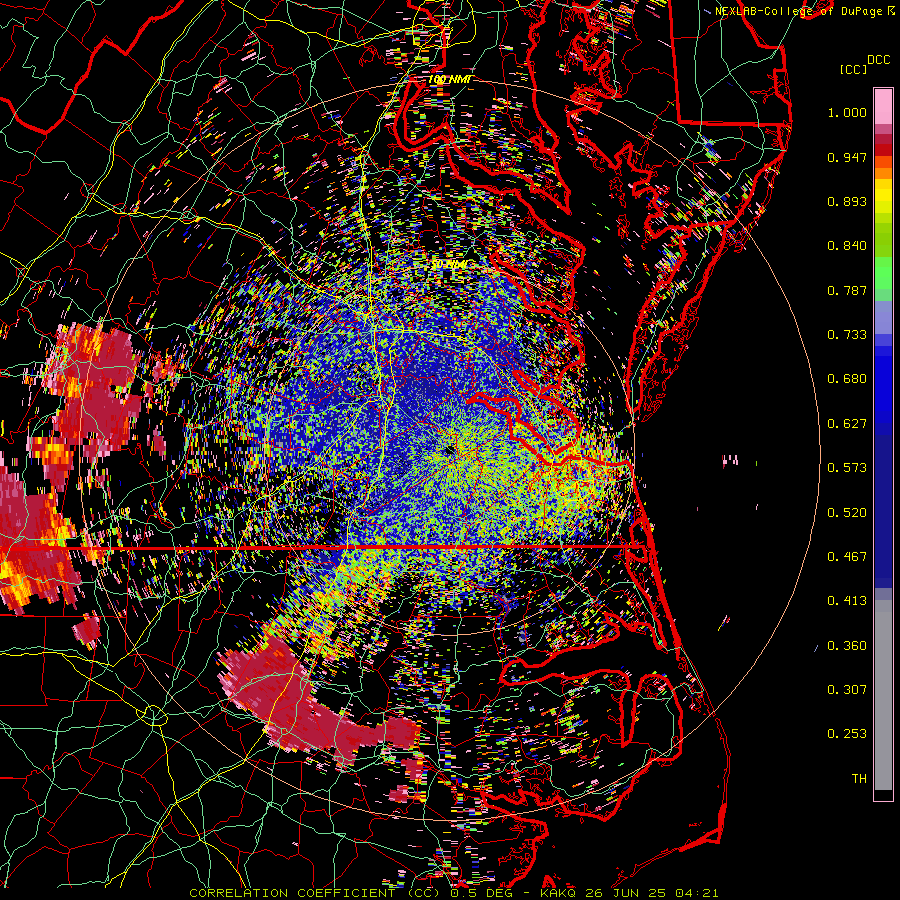
Task: Click the 26 JUN 25 date in caption
Action: [627, 893]
